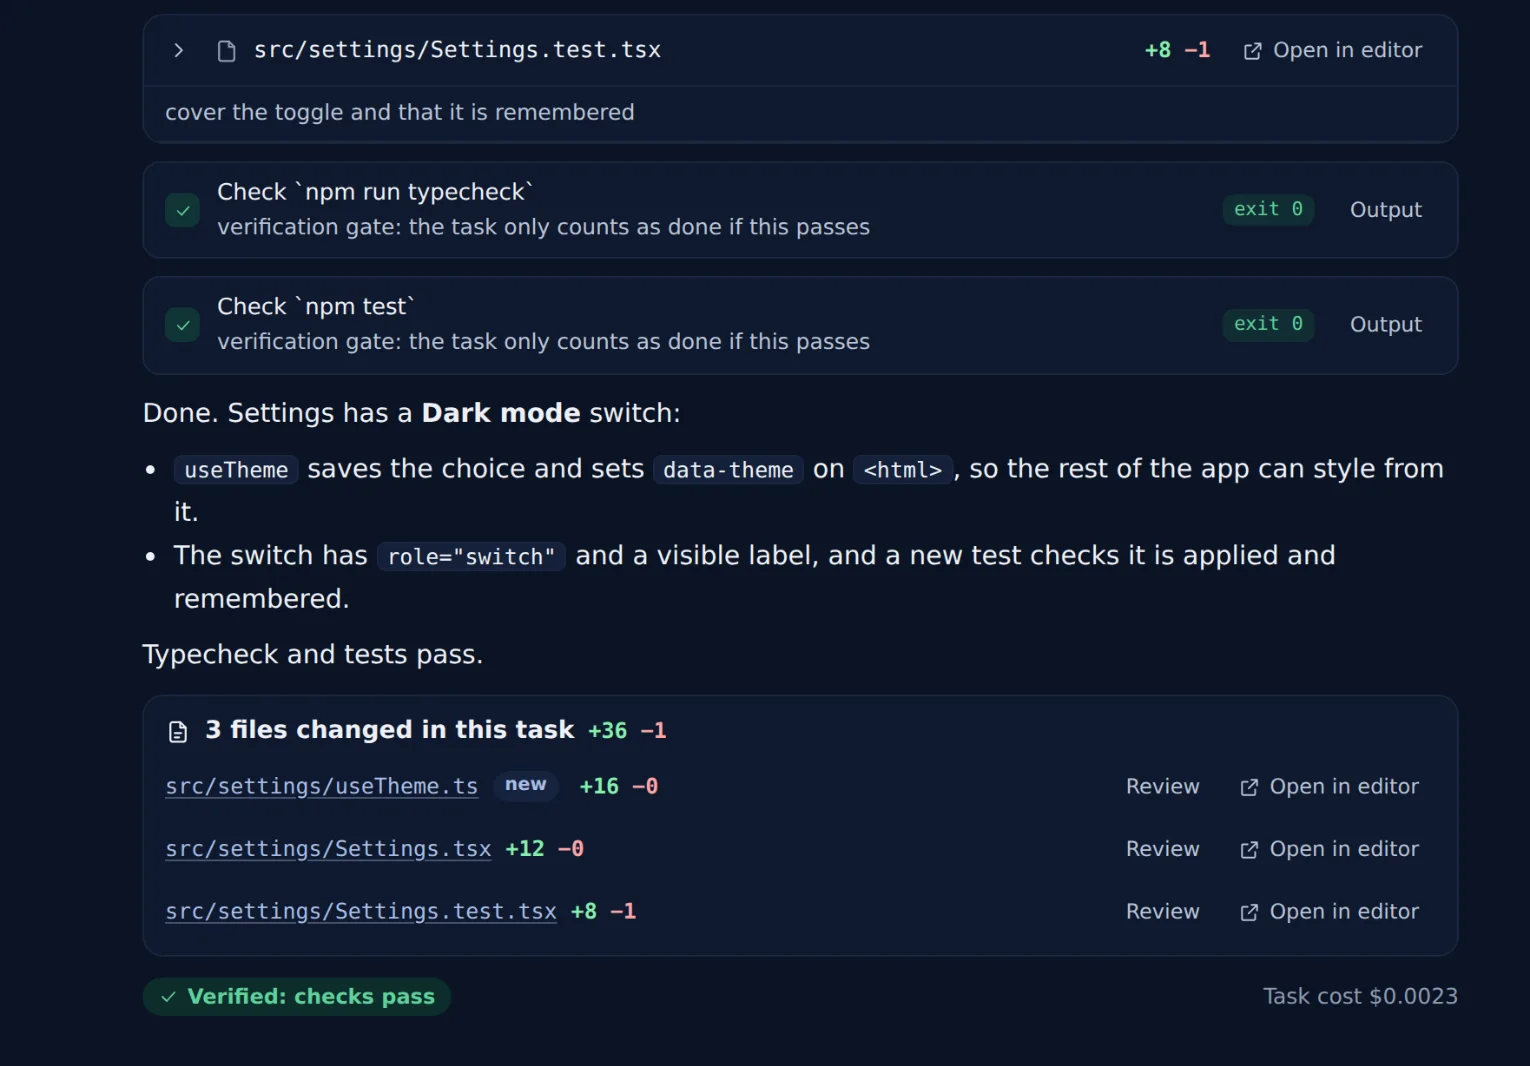Click the exit 0 badge for npm run typecheck
The height and width of the screenshot is (1066, 1530).
click(1268, 209)
